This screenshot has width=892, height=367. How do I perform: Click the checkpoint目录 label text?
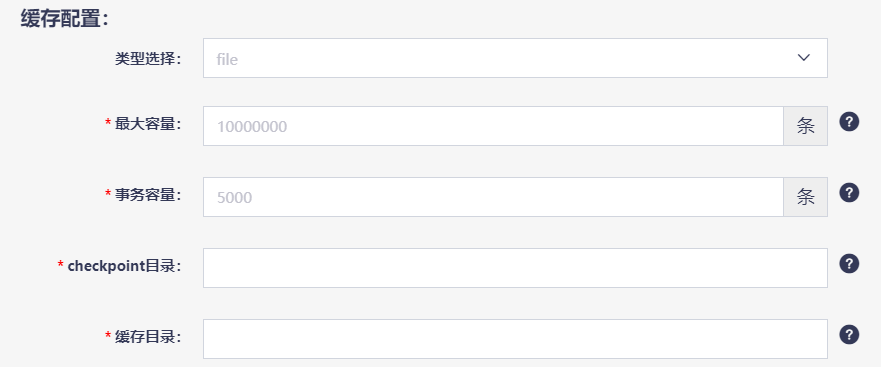coord(124,266)
